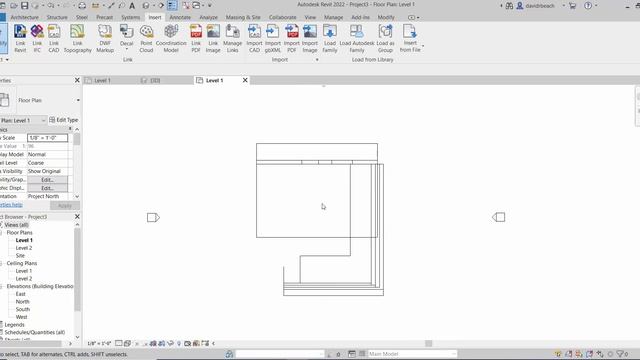
Task: Open the Structure ribbon tab
Action: tap(57, 18)
